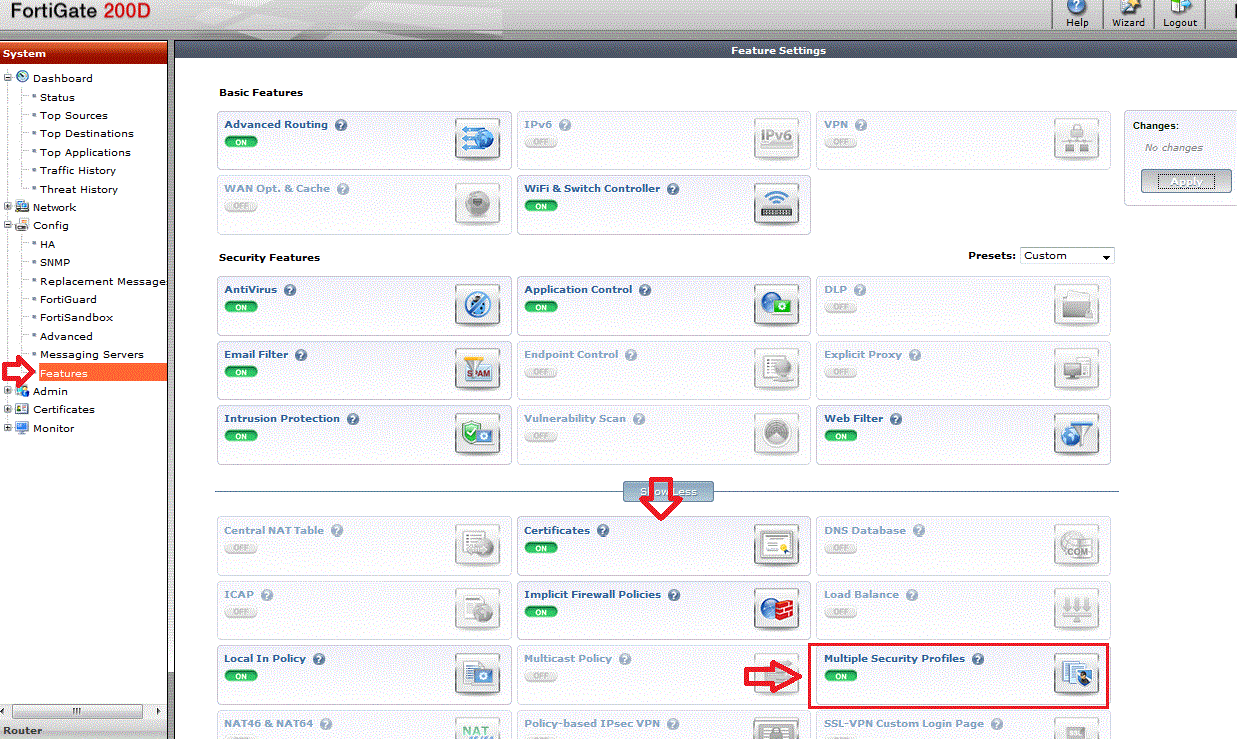Image resolution: width=1237 pixels, height=739 pixels.
Task: Open Messaging Servers in Config
Action: click(92, 354)
